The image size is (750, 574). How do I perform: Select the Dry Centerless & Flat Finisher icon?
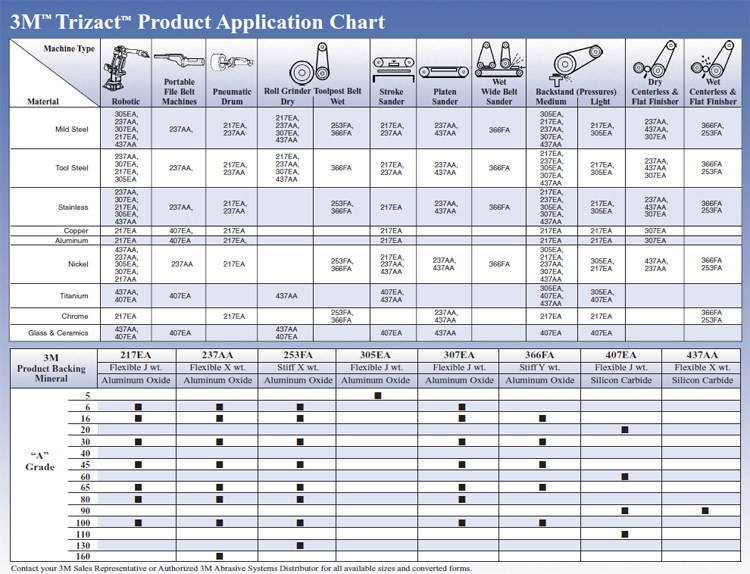655,62
